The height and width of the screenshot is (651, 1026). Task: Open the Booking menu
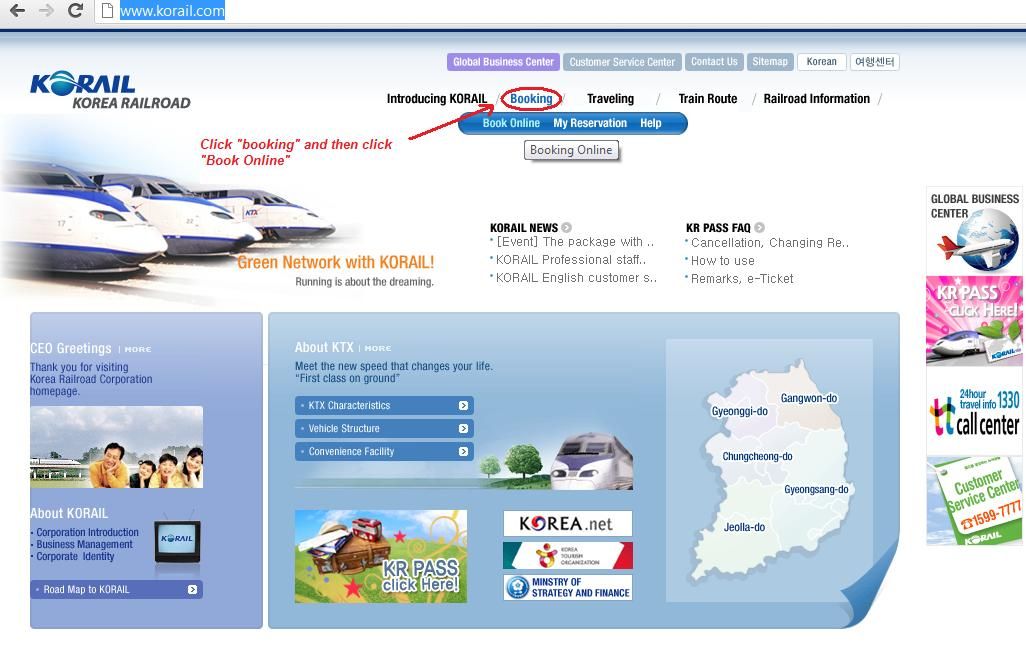[531, 99]
